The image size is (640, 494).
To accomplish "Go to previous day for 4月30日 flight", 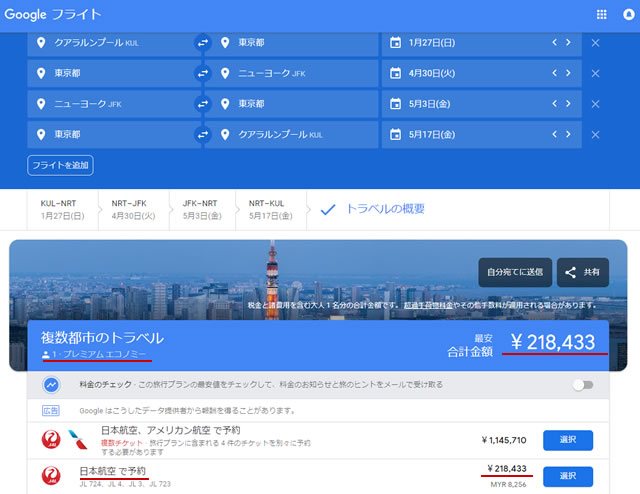I will click(x=554, y=73).
